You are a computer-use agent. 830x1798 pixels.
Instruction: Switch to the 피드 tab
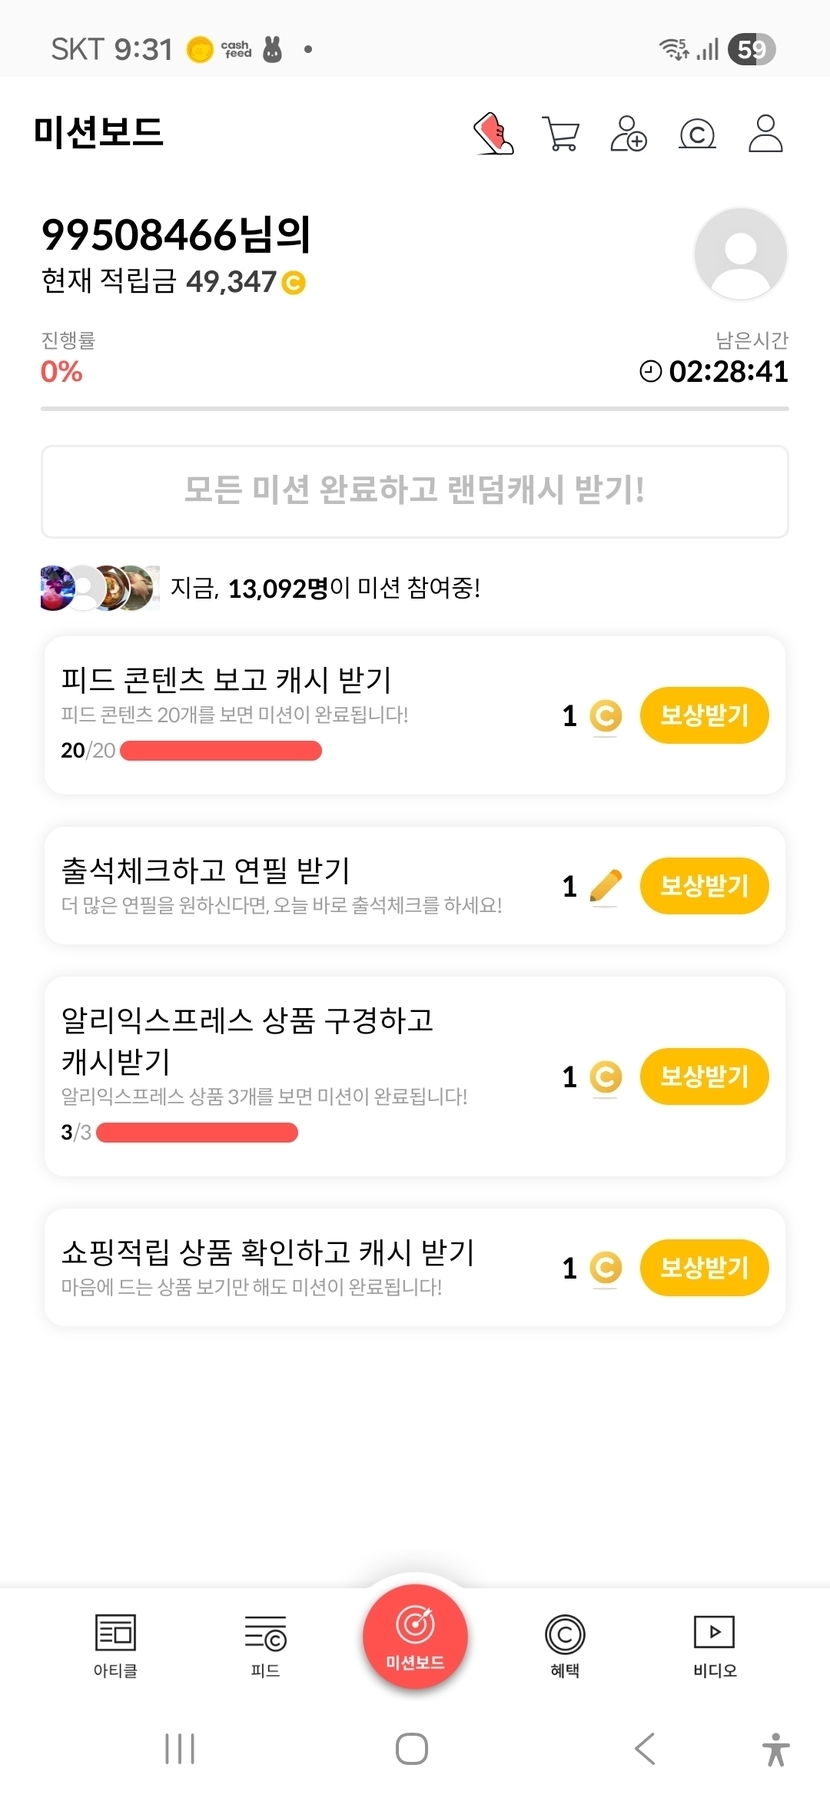coord(265,1645)
